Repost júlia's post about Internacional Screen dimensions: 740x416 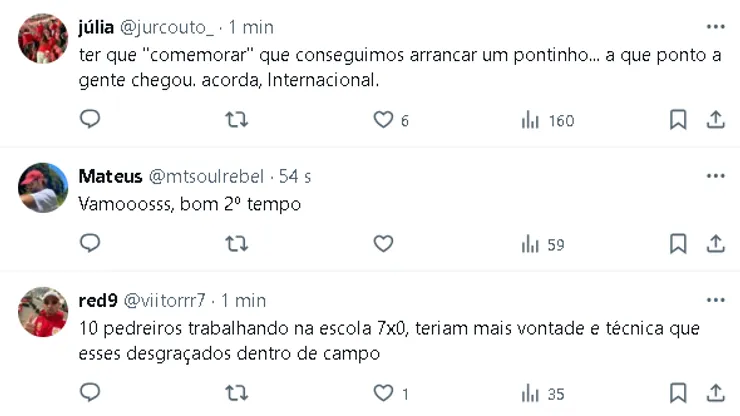[x=236, y=120]
